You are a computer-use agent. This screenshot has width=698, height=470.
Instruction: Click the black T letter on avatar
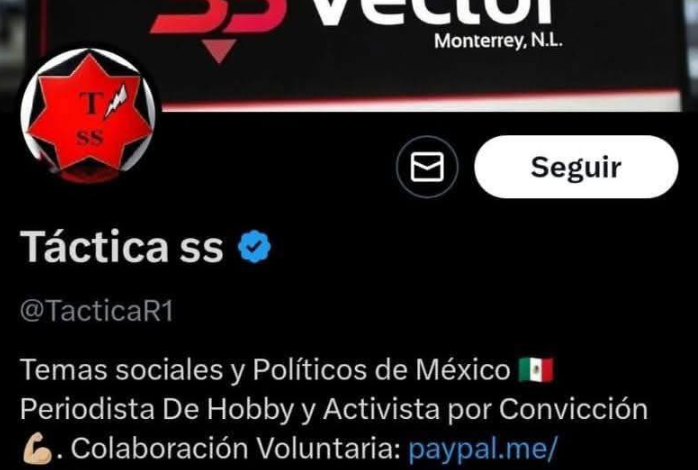click(x=91, y=102)
